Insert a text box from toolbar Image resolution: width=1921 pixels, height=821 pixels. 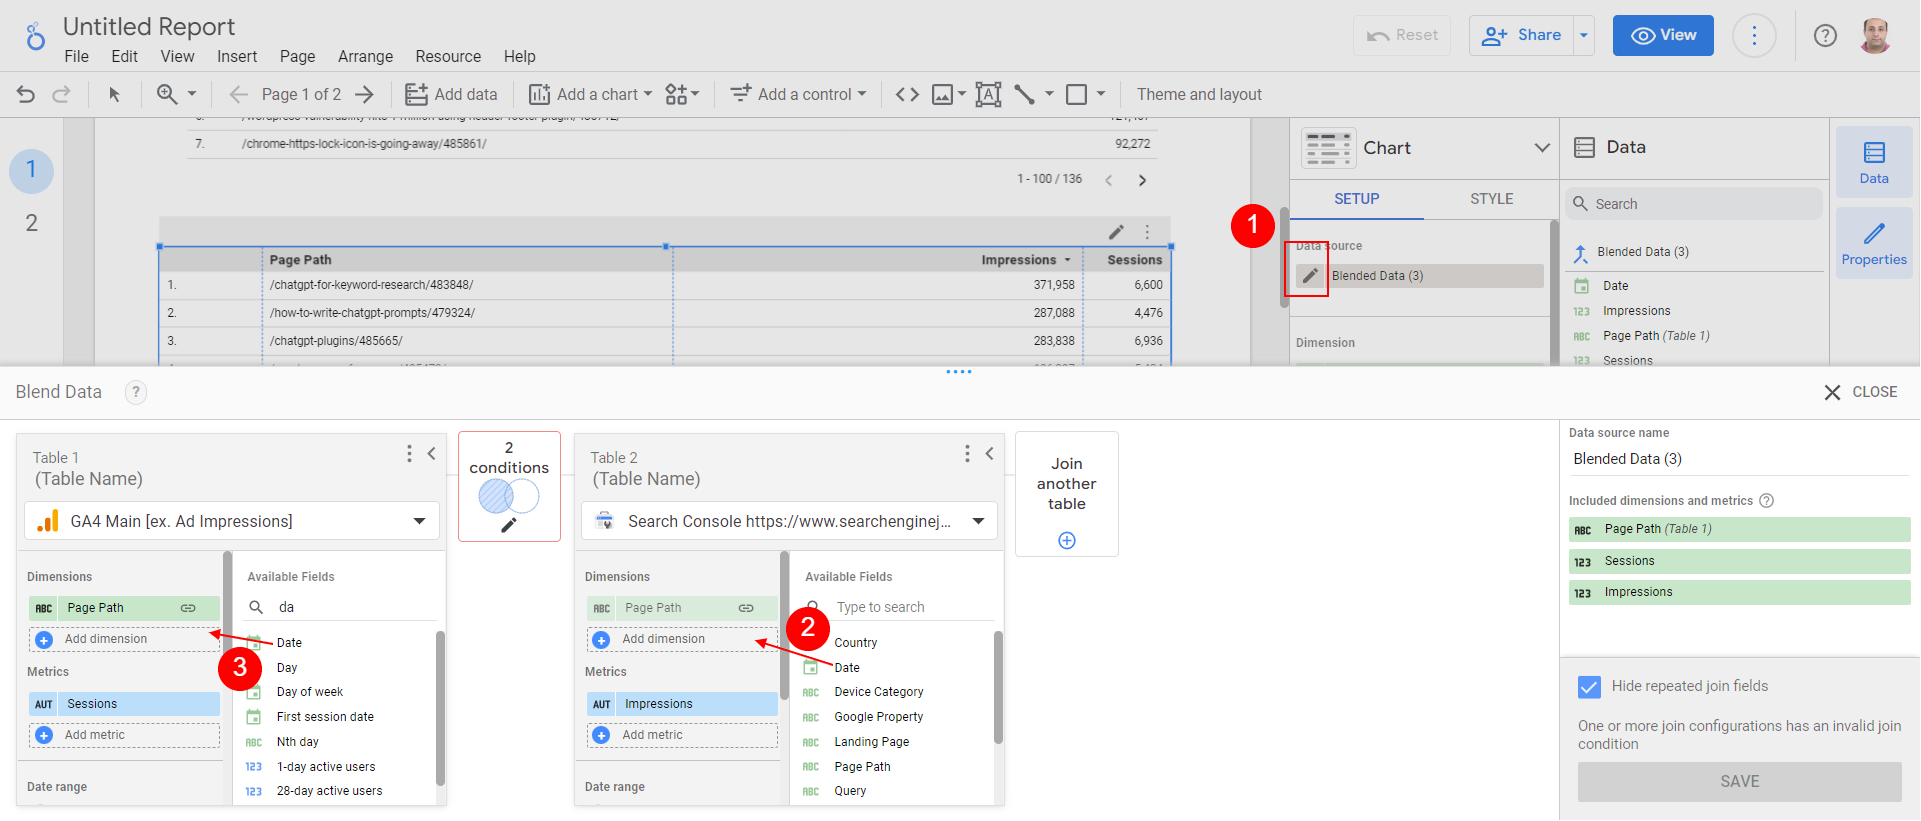tap(988, 94)
